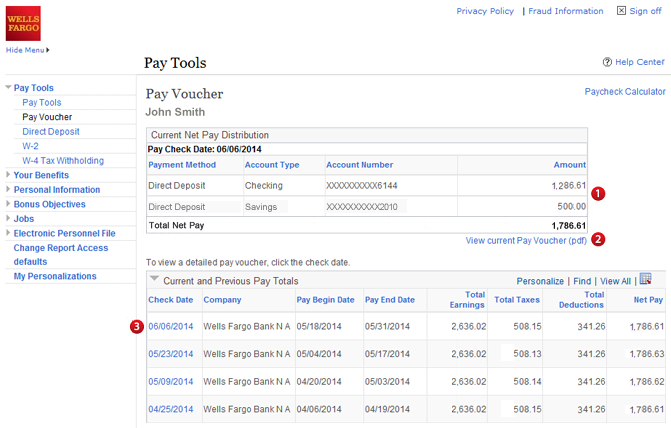Expand the Personal Information section
This screenshot has width=671, height=428.
point(8,189)
